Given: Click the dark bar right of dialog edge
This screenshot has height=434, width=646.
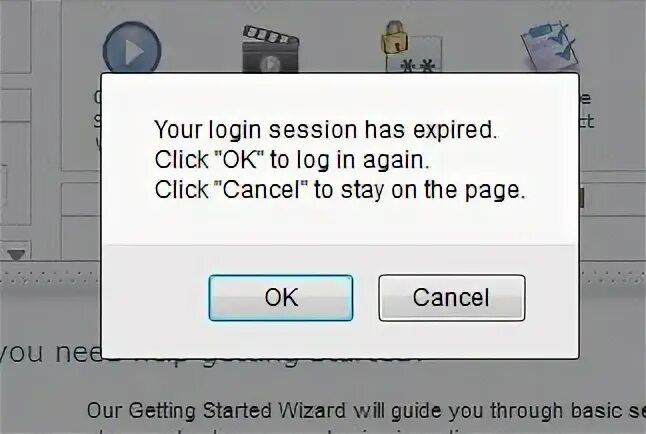Looking at the screenshot, I should (582, 198).
